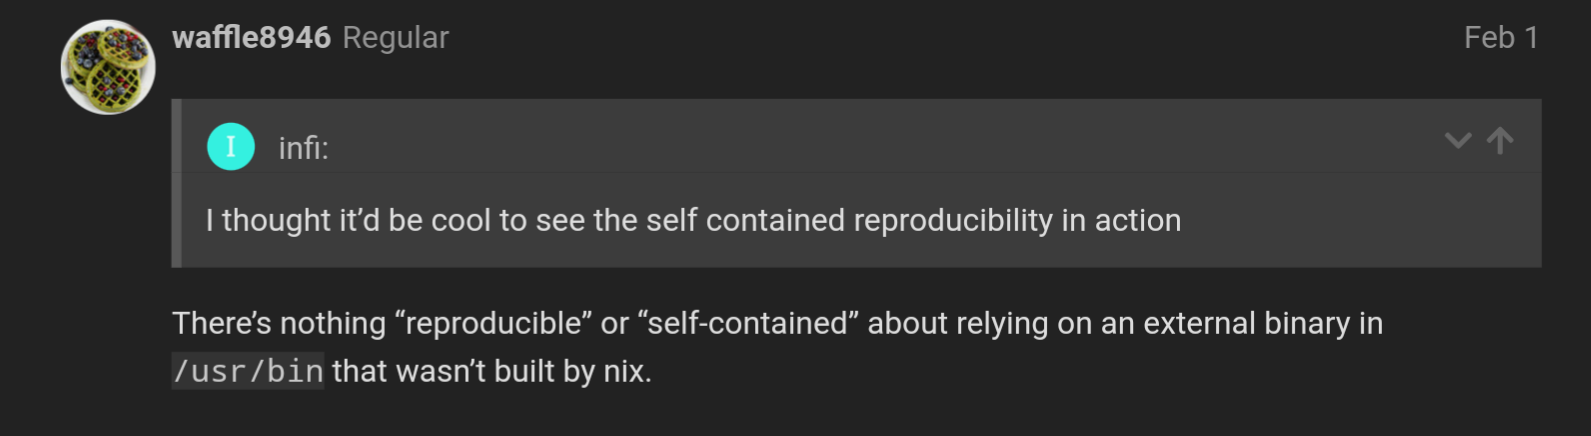Open the waffle8946 username link
Screen dimensions: 1591x436
point(251,38)
